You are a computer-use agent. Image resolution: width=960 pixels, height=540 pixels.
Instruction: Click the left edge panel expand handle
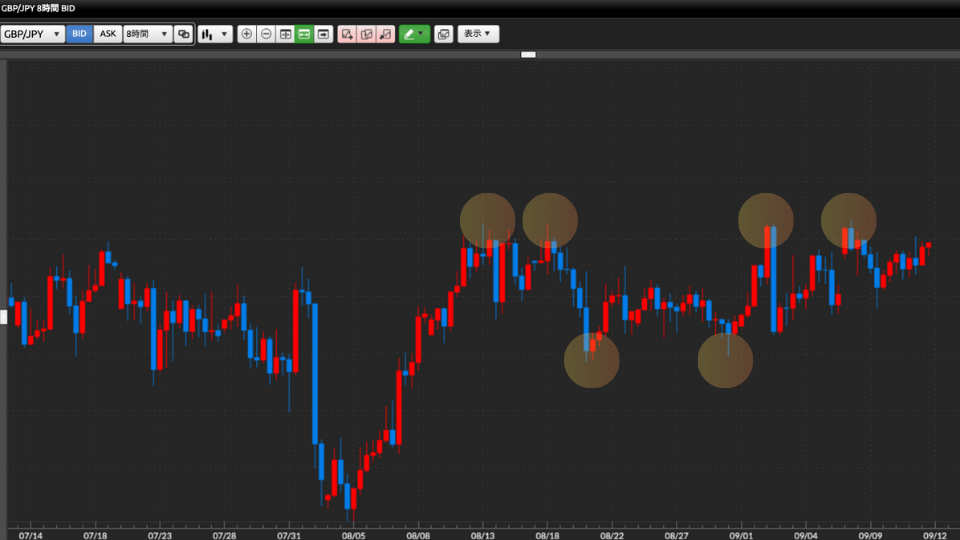coord(3,317)
